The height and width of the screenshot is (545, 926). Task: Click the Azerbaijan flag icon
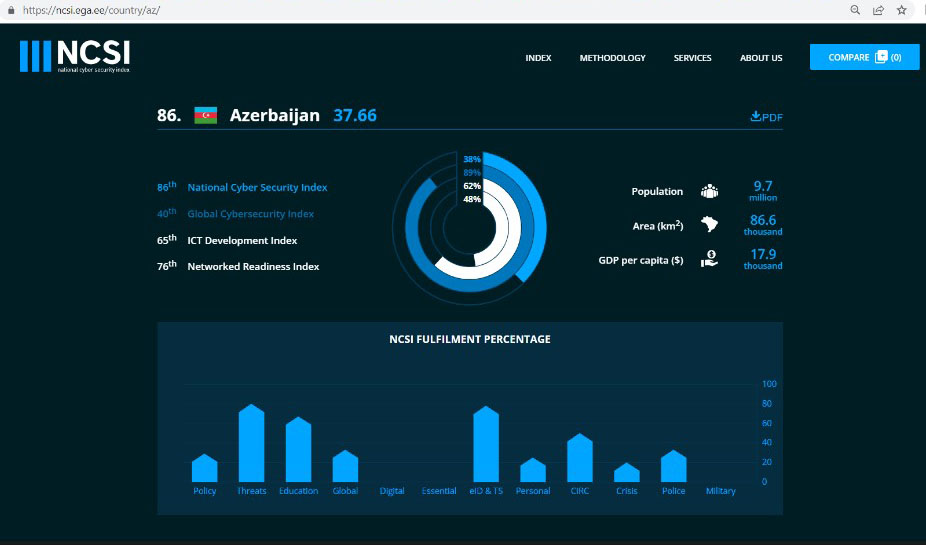coord(205,115)
